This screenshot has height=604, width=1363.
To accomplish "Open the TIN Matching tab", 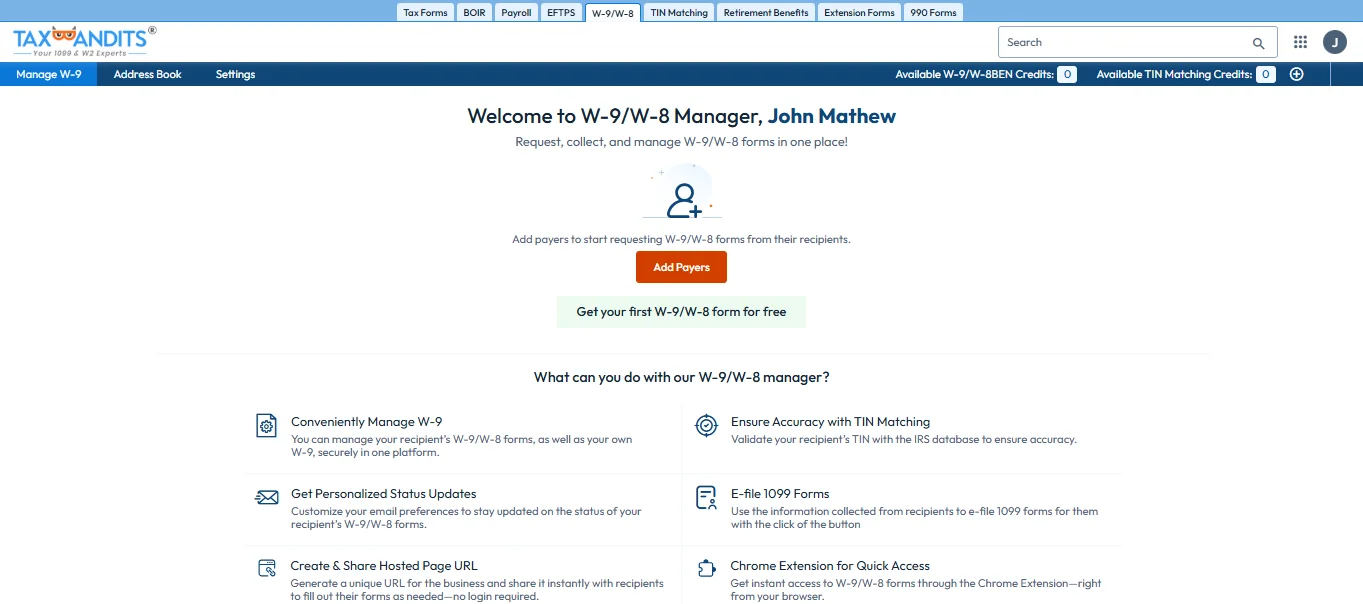I will (679, 13).
